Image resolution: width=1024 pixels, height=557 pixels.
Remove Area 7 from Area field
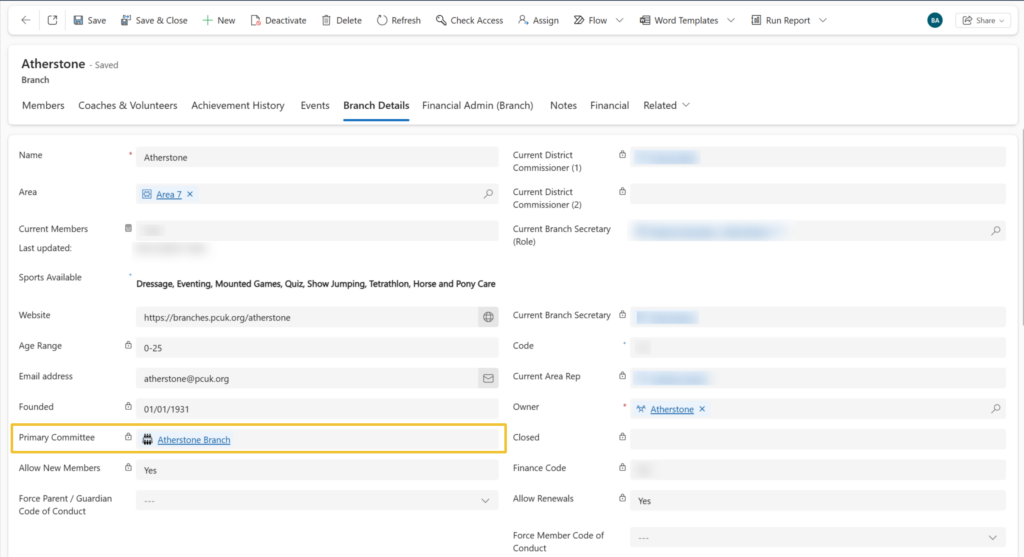(190, 194)
